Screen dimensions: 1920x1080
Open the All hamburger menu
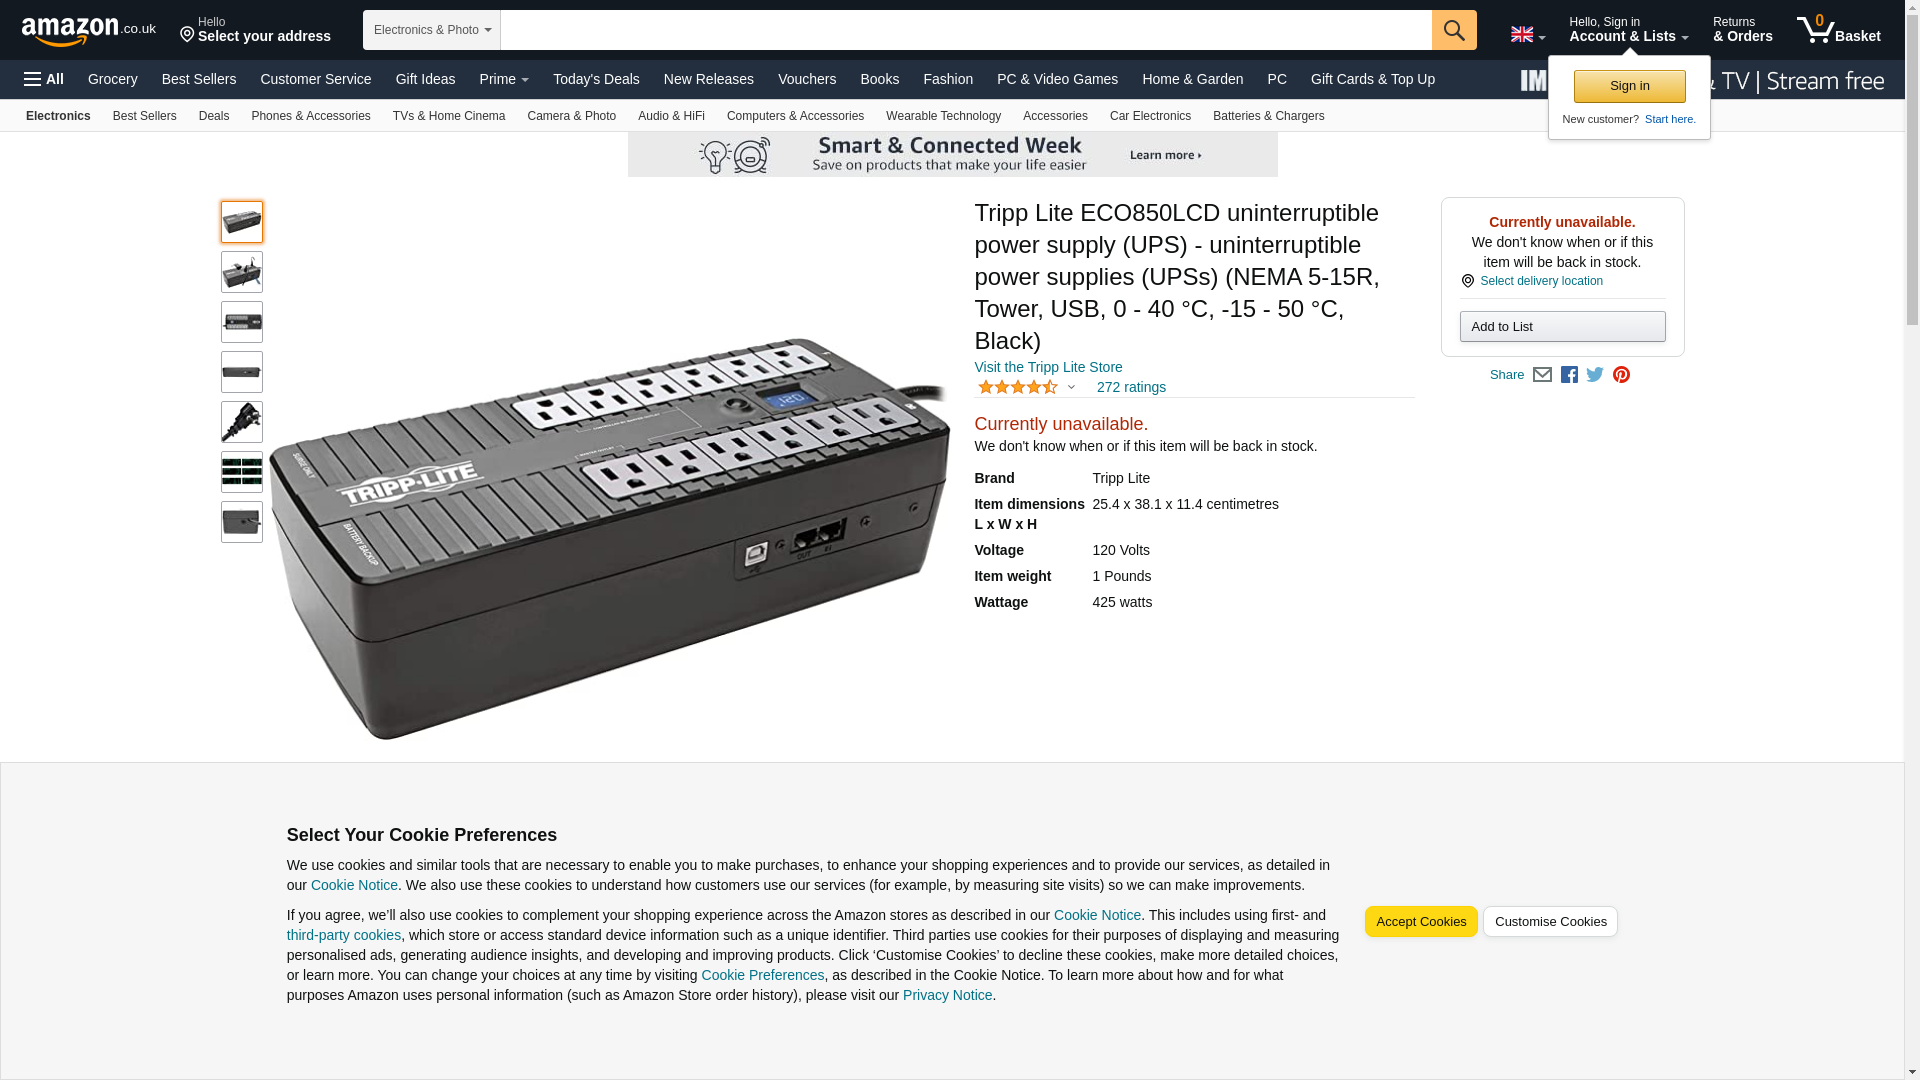(x=44, y=79)
